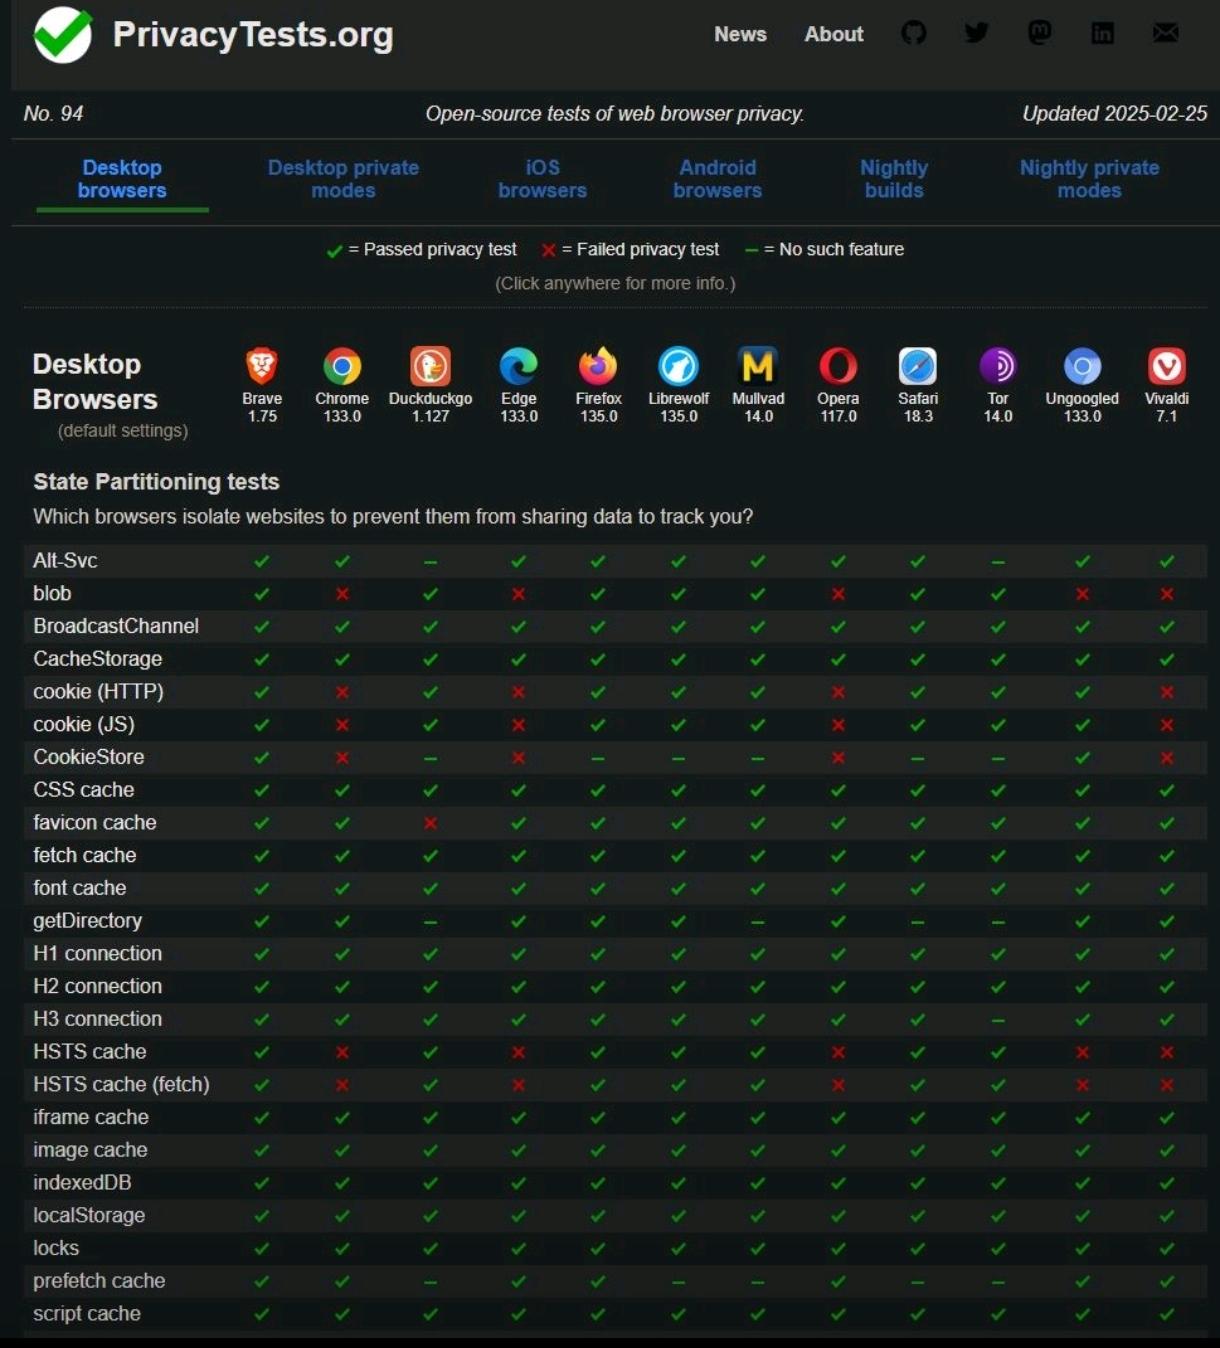Viewport: 1220px width, 1348px height.
Task: Click the email envelope icon
Action: (1165, 33)
